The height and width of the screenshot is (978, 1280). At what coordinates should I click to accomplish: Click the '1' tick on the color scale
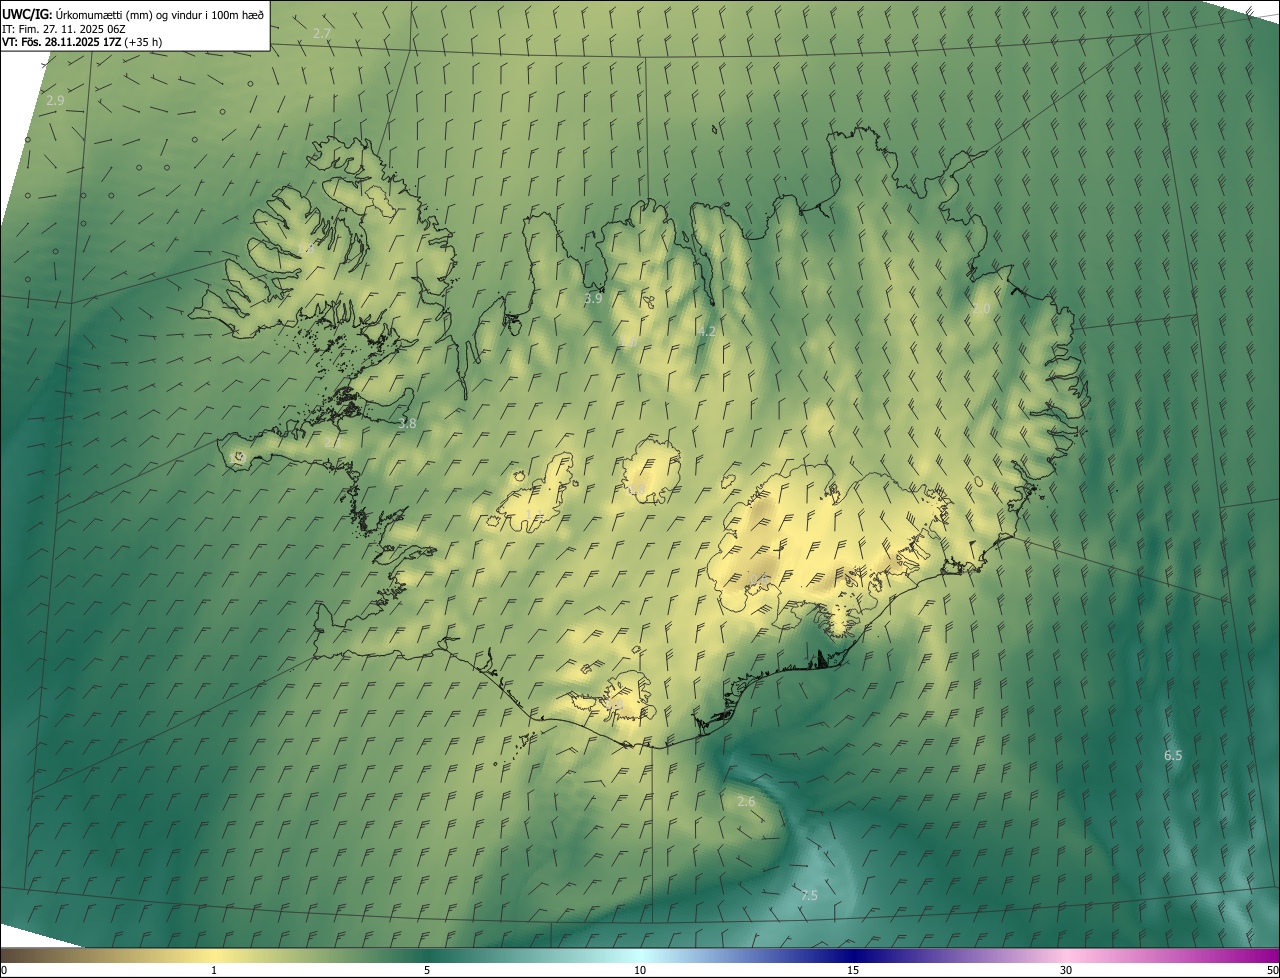coord(214,971)
